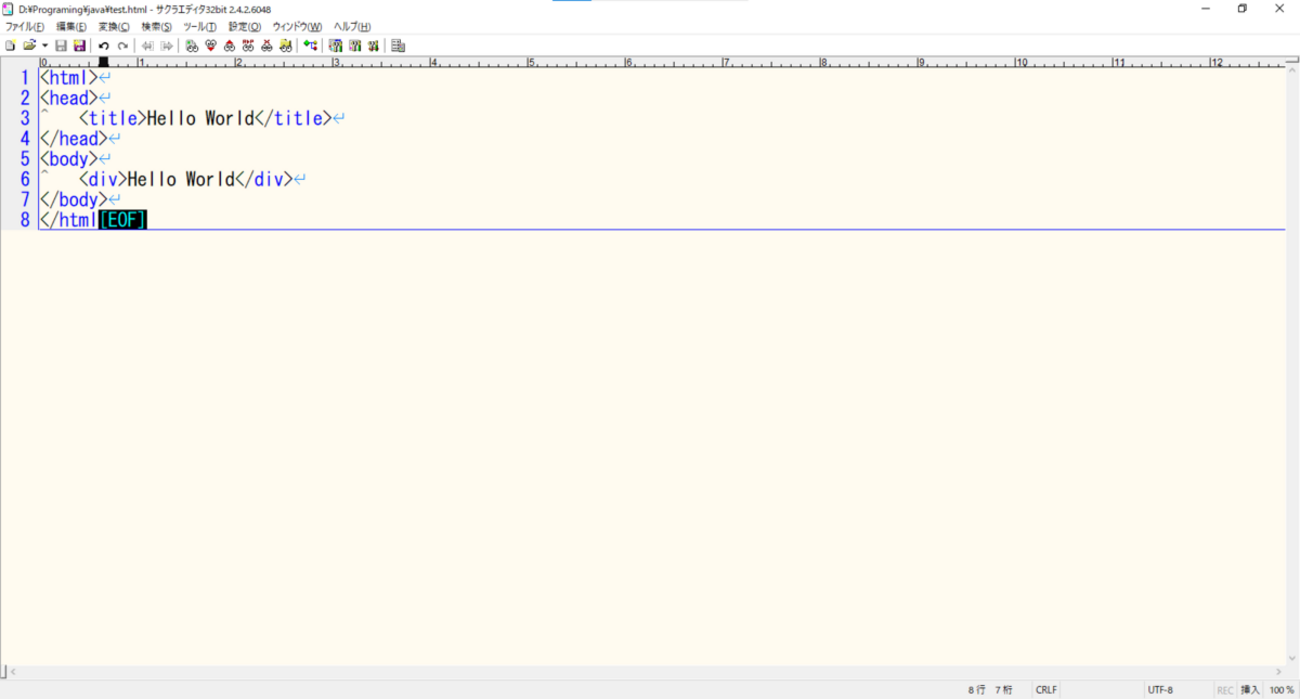Open the ヘルプ(H) menu
The image size is (1300, 699).
(x=352, y=27)
